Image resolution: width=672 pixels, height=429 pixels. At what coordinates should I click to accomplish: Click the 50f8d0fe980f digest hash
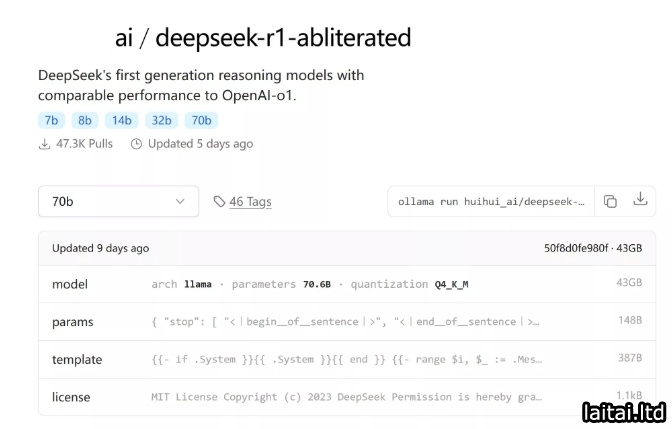pyautogui.click(x=575, y=248)
